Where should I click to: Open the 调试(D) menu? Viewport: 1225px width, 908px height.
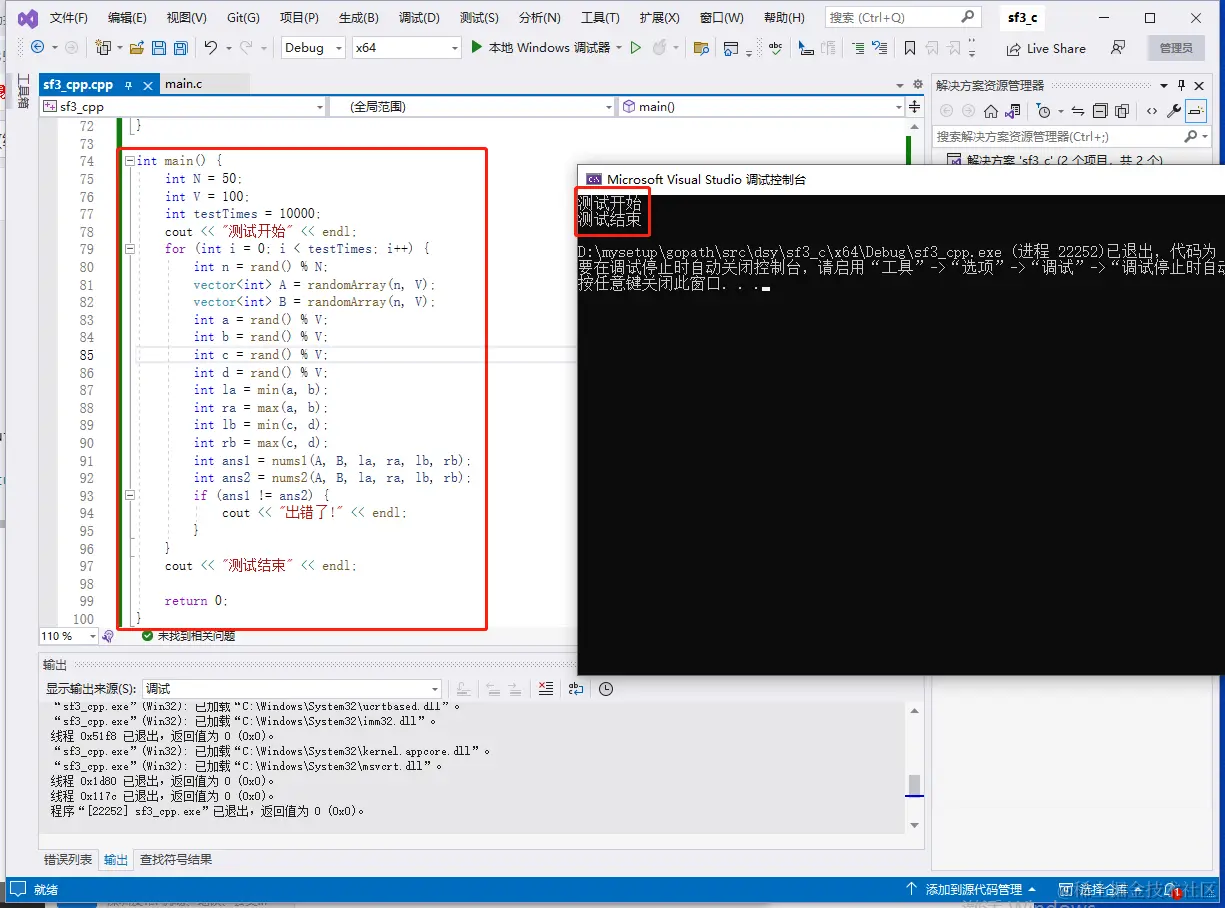click(x=419, y=18)
